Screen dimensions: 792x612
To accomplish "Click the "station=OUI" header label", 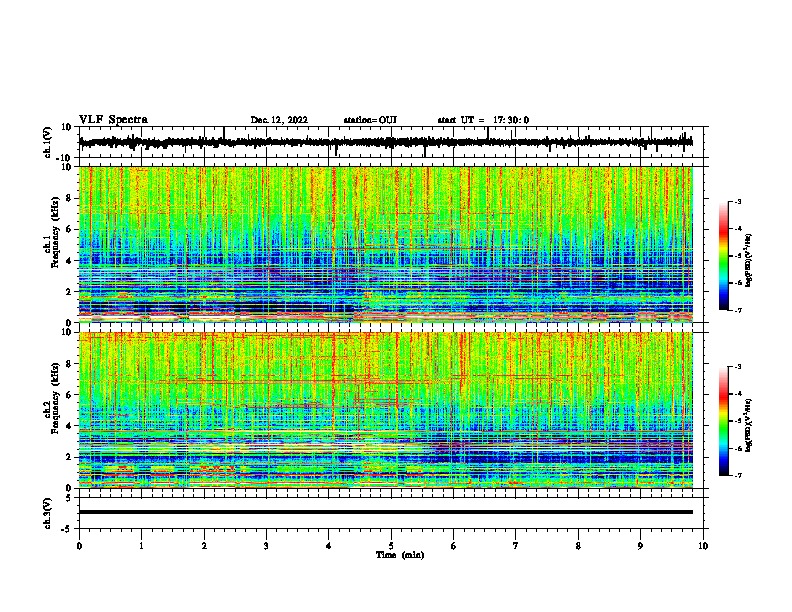I will tap(370, 120).
